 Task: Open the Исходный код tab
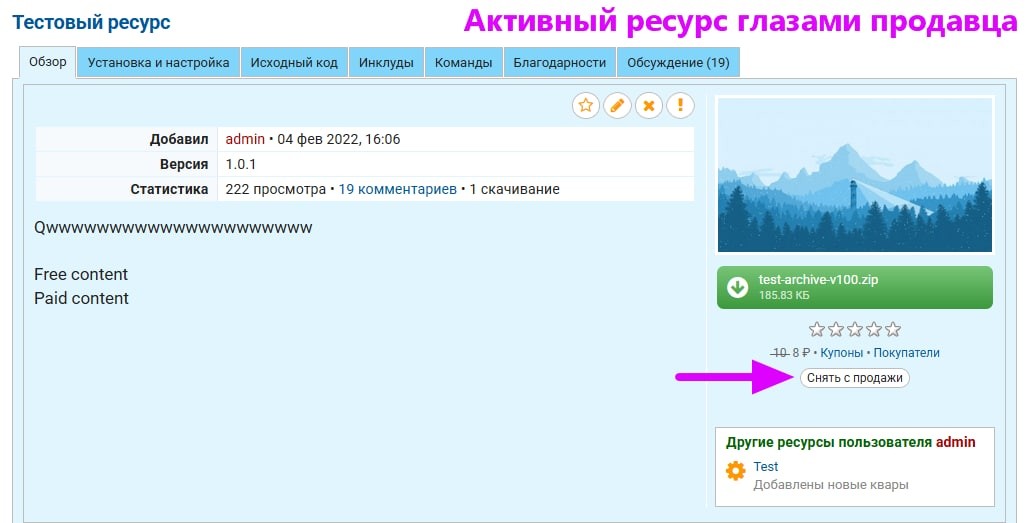(294, 62)
